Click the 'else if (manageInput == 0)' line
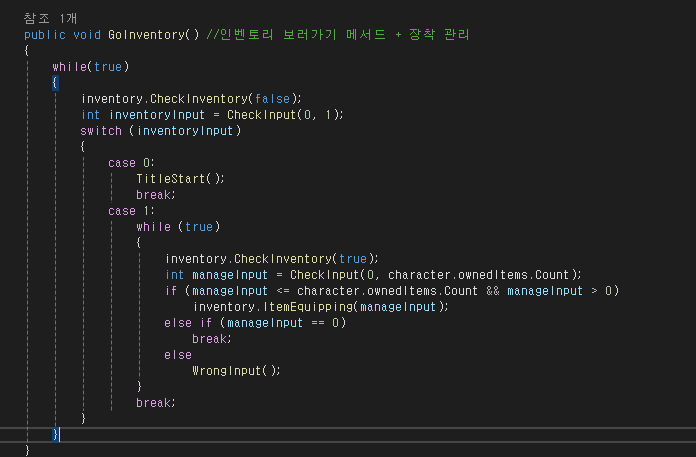Screen dimensions: 696x457 pos(255,323)
